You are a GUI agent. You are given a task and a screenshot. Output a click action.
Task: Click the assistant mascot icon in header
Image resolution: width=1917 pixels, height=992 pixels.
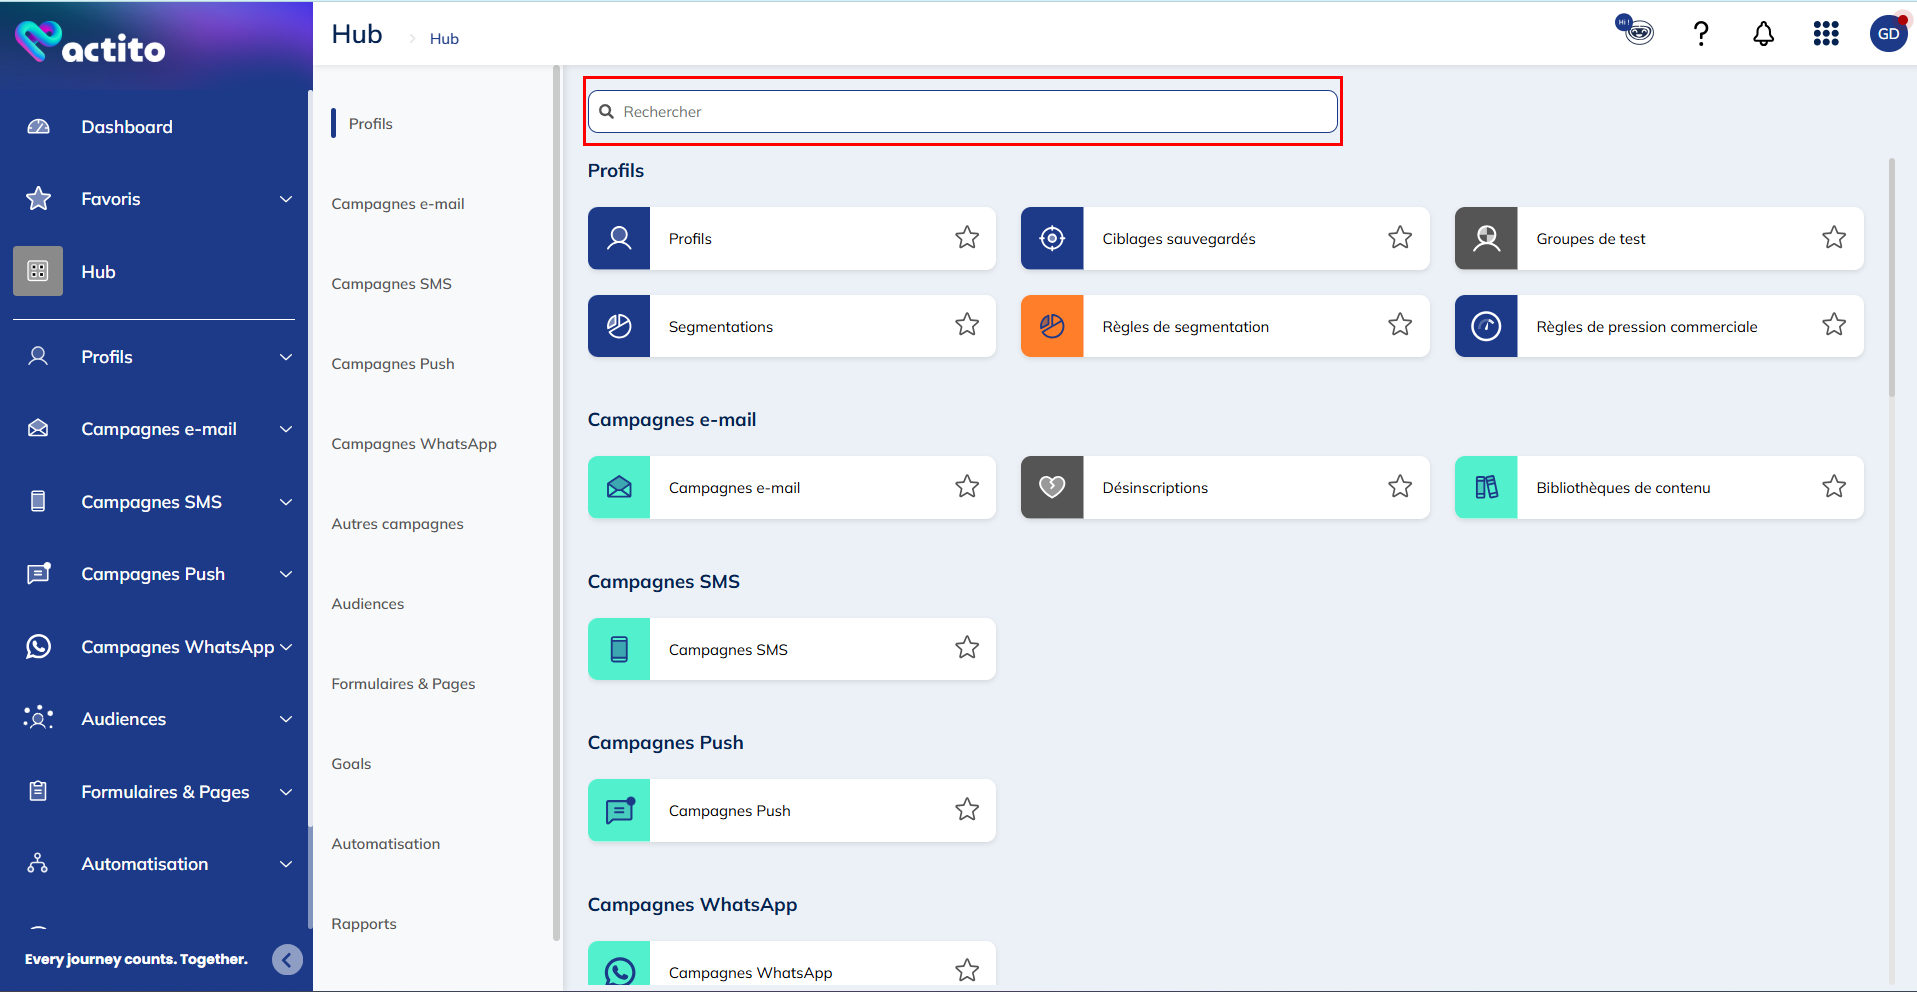1635,31
